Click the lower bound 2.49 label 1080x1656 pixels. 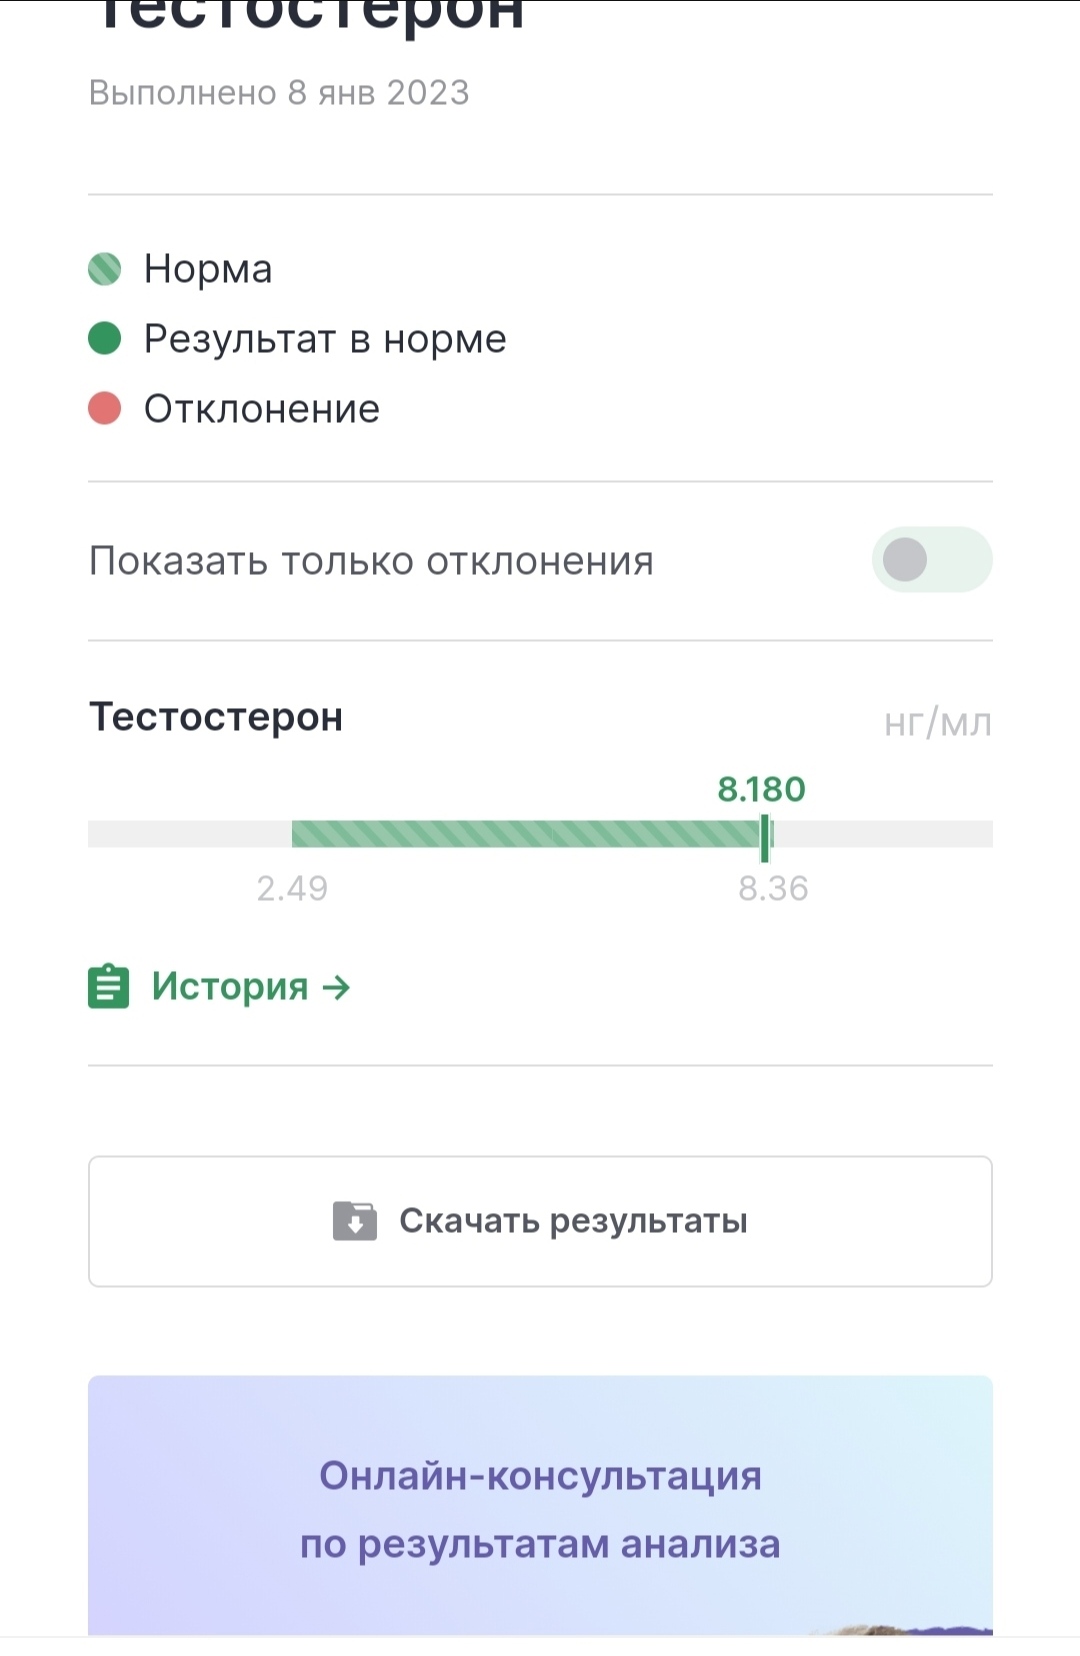(x=292, y=888)
